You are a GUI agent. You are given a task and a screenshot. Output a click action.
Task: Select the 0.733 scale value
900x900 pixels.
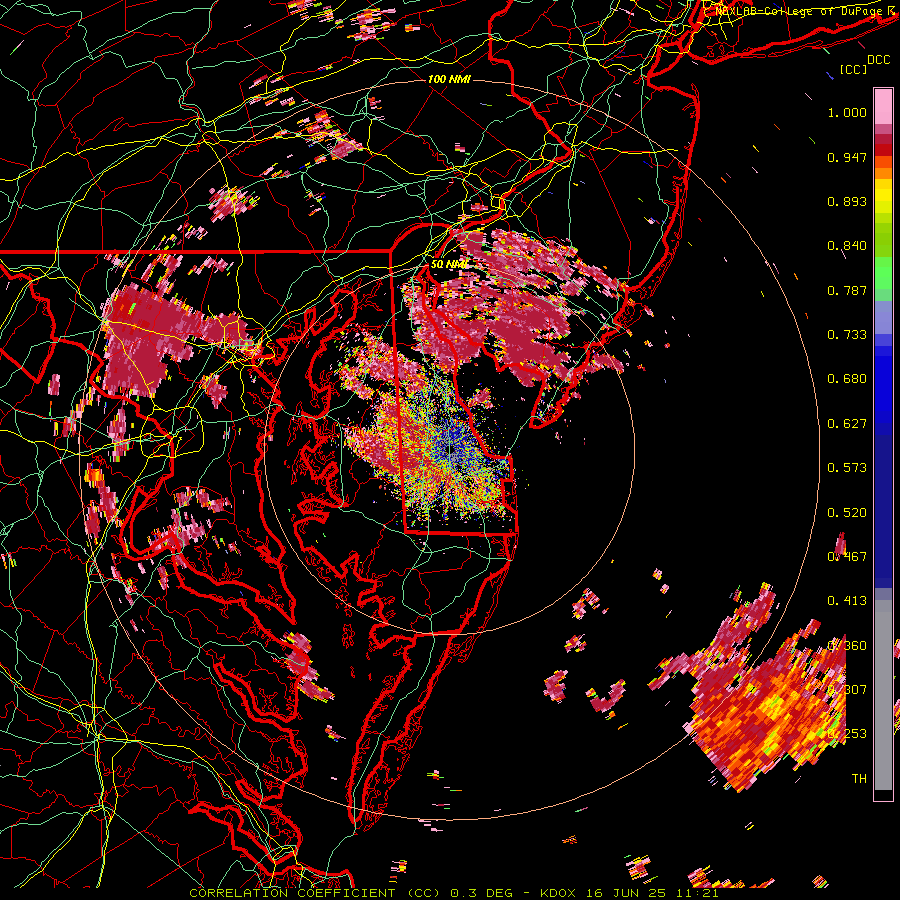tap(847, 335)
